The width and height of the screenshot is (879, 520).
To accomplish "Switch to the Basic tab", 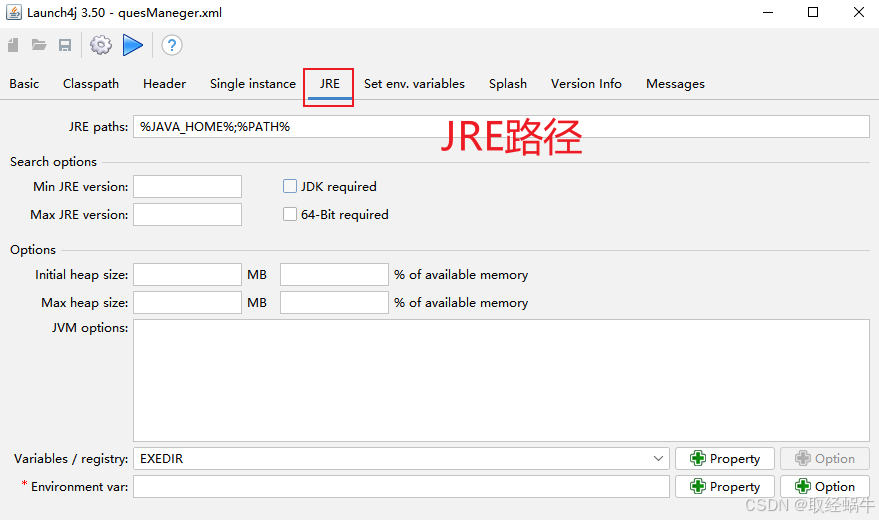I will [x=24, y=83].
